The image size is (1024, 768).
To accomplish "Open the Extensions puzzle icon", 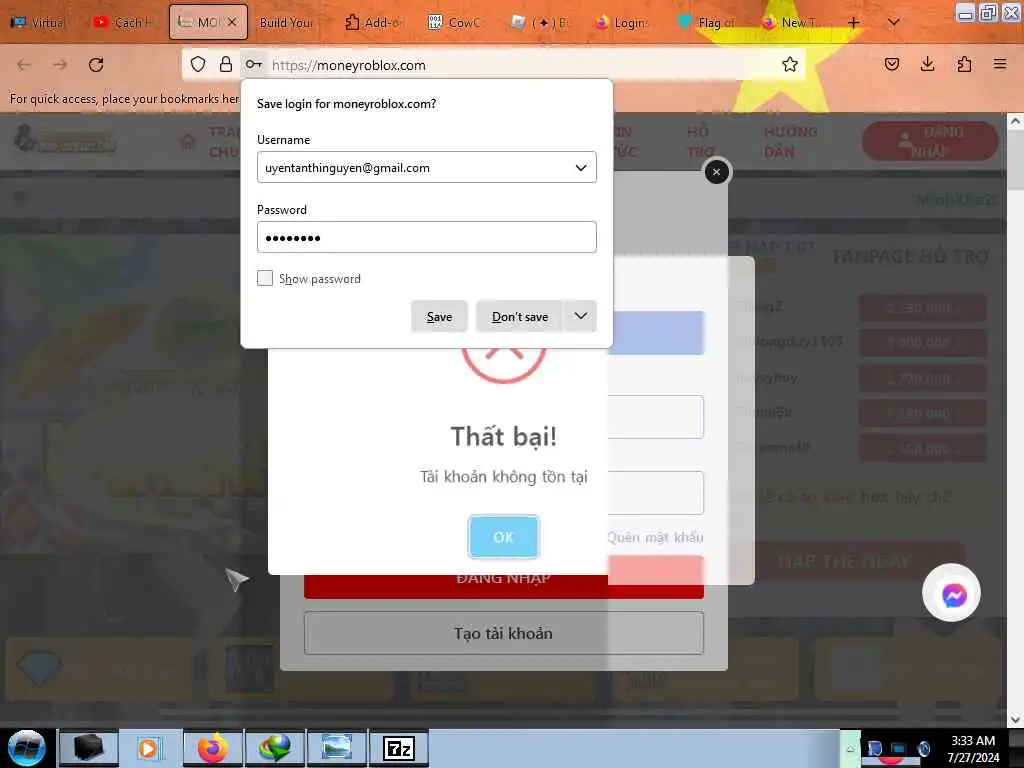I will click(x=964, y=64).
